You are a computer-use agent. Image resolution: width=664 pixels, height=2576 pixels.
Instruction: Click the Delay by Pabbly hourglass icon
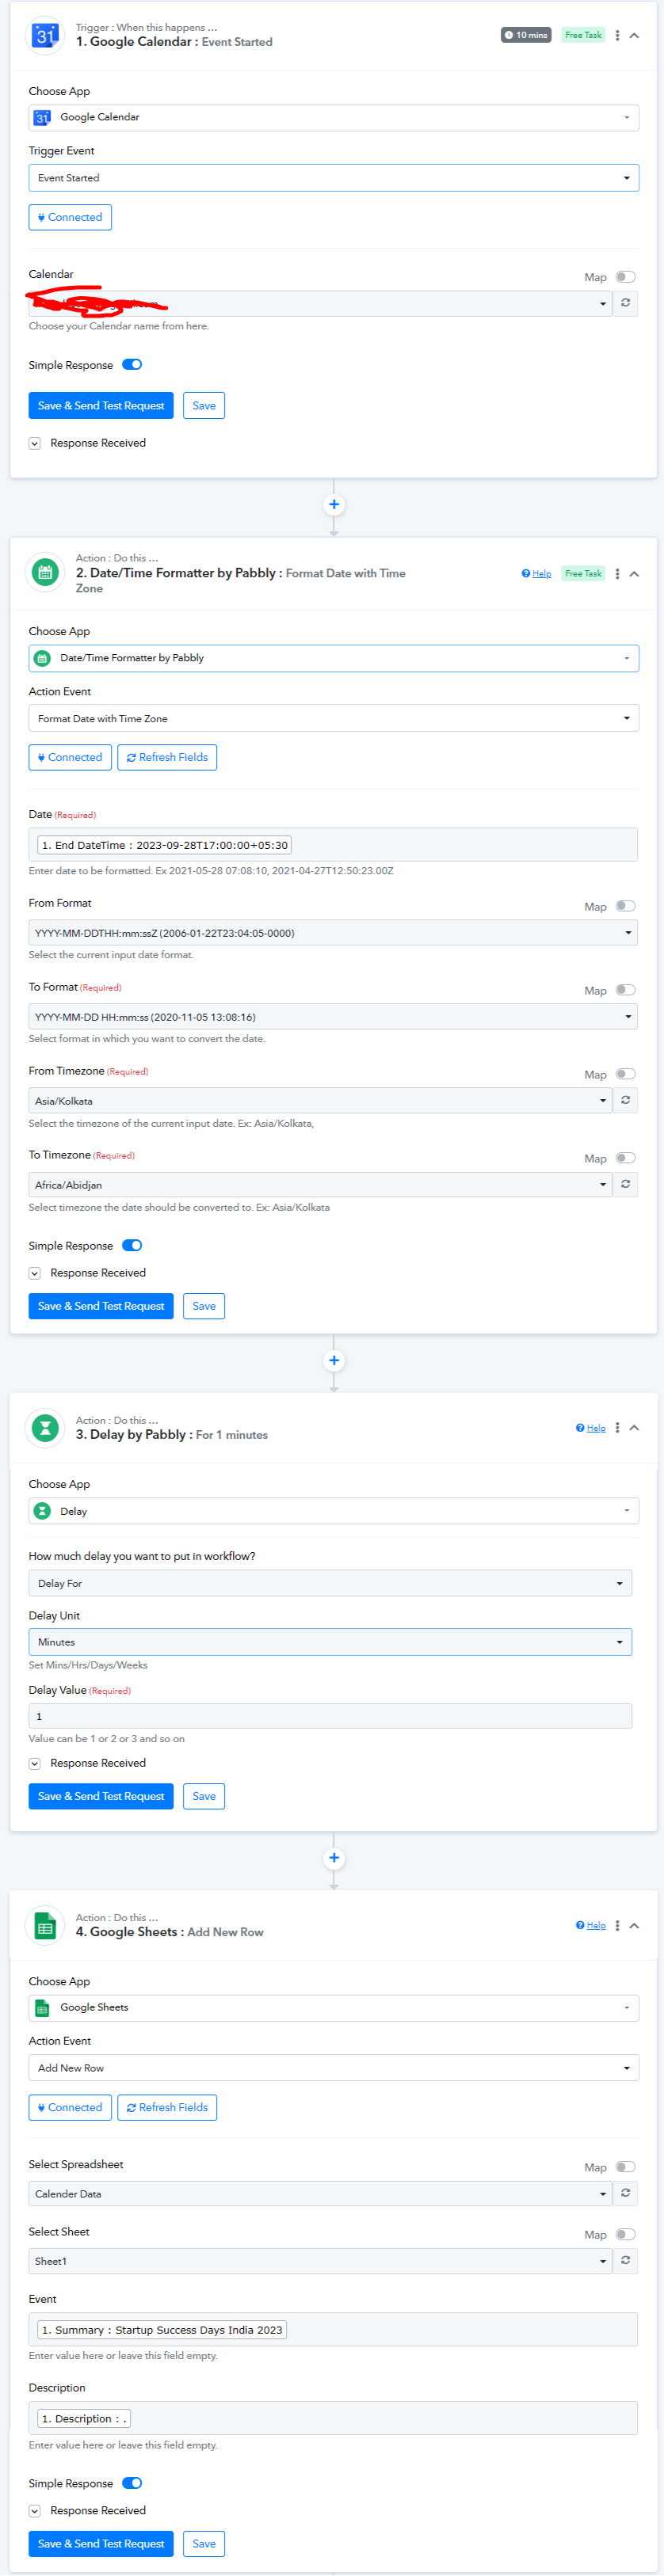(x=45, y=1428)
